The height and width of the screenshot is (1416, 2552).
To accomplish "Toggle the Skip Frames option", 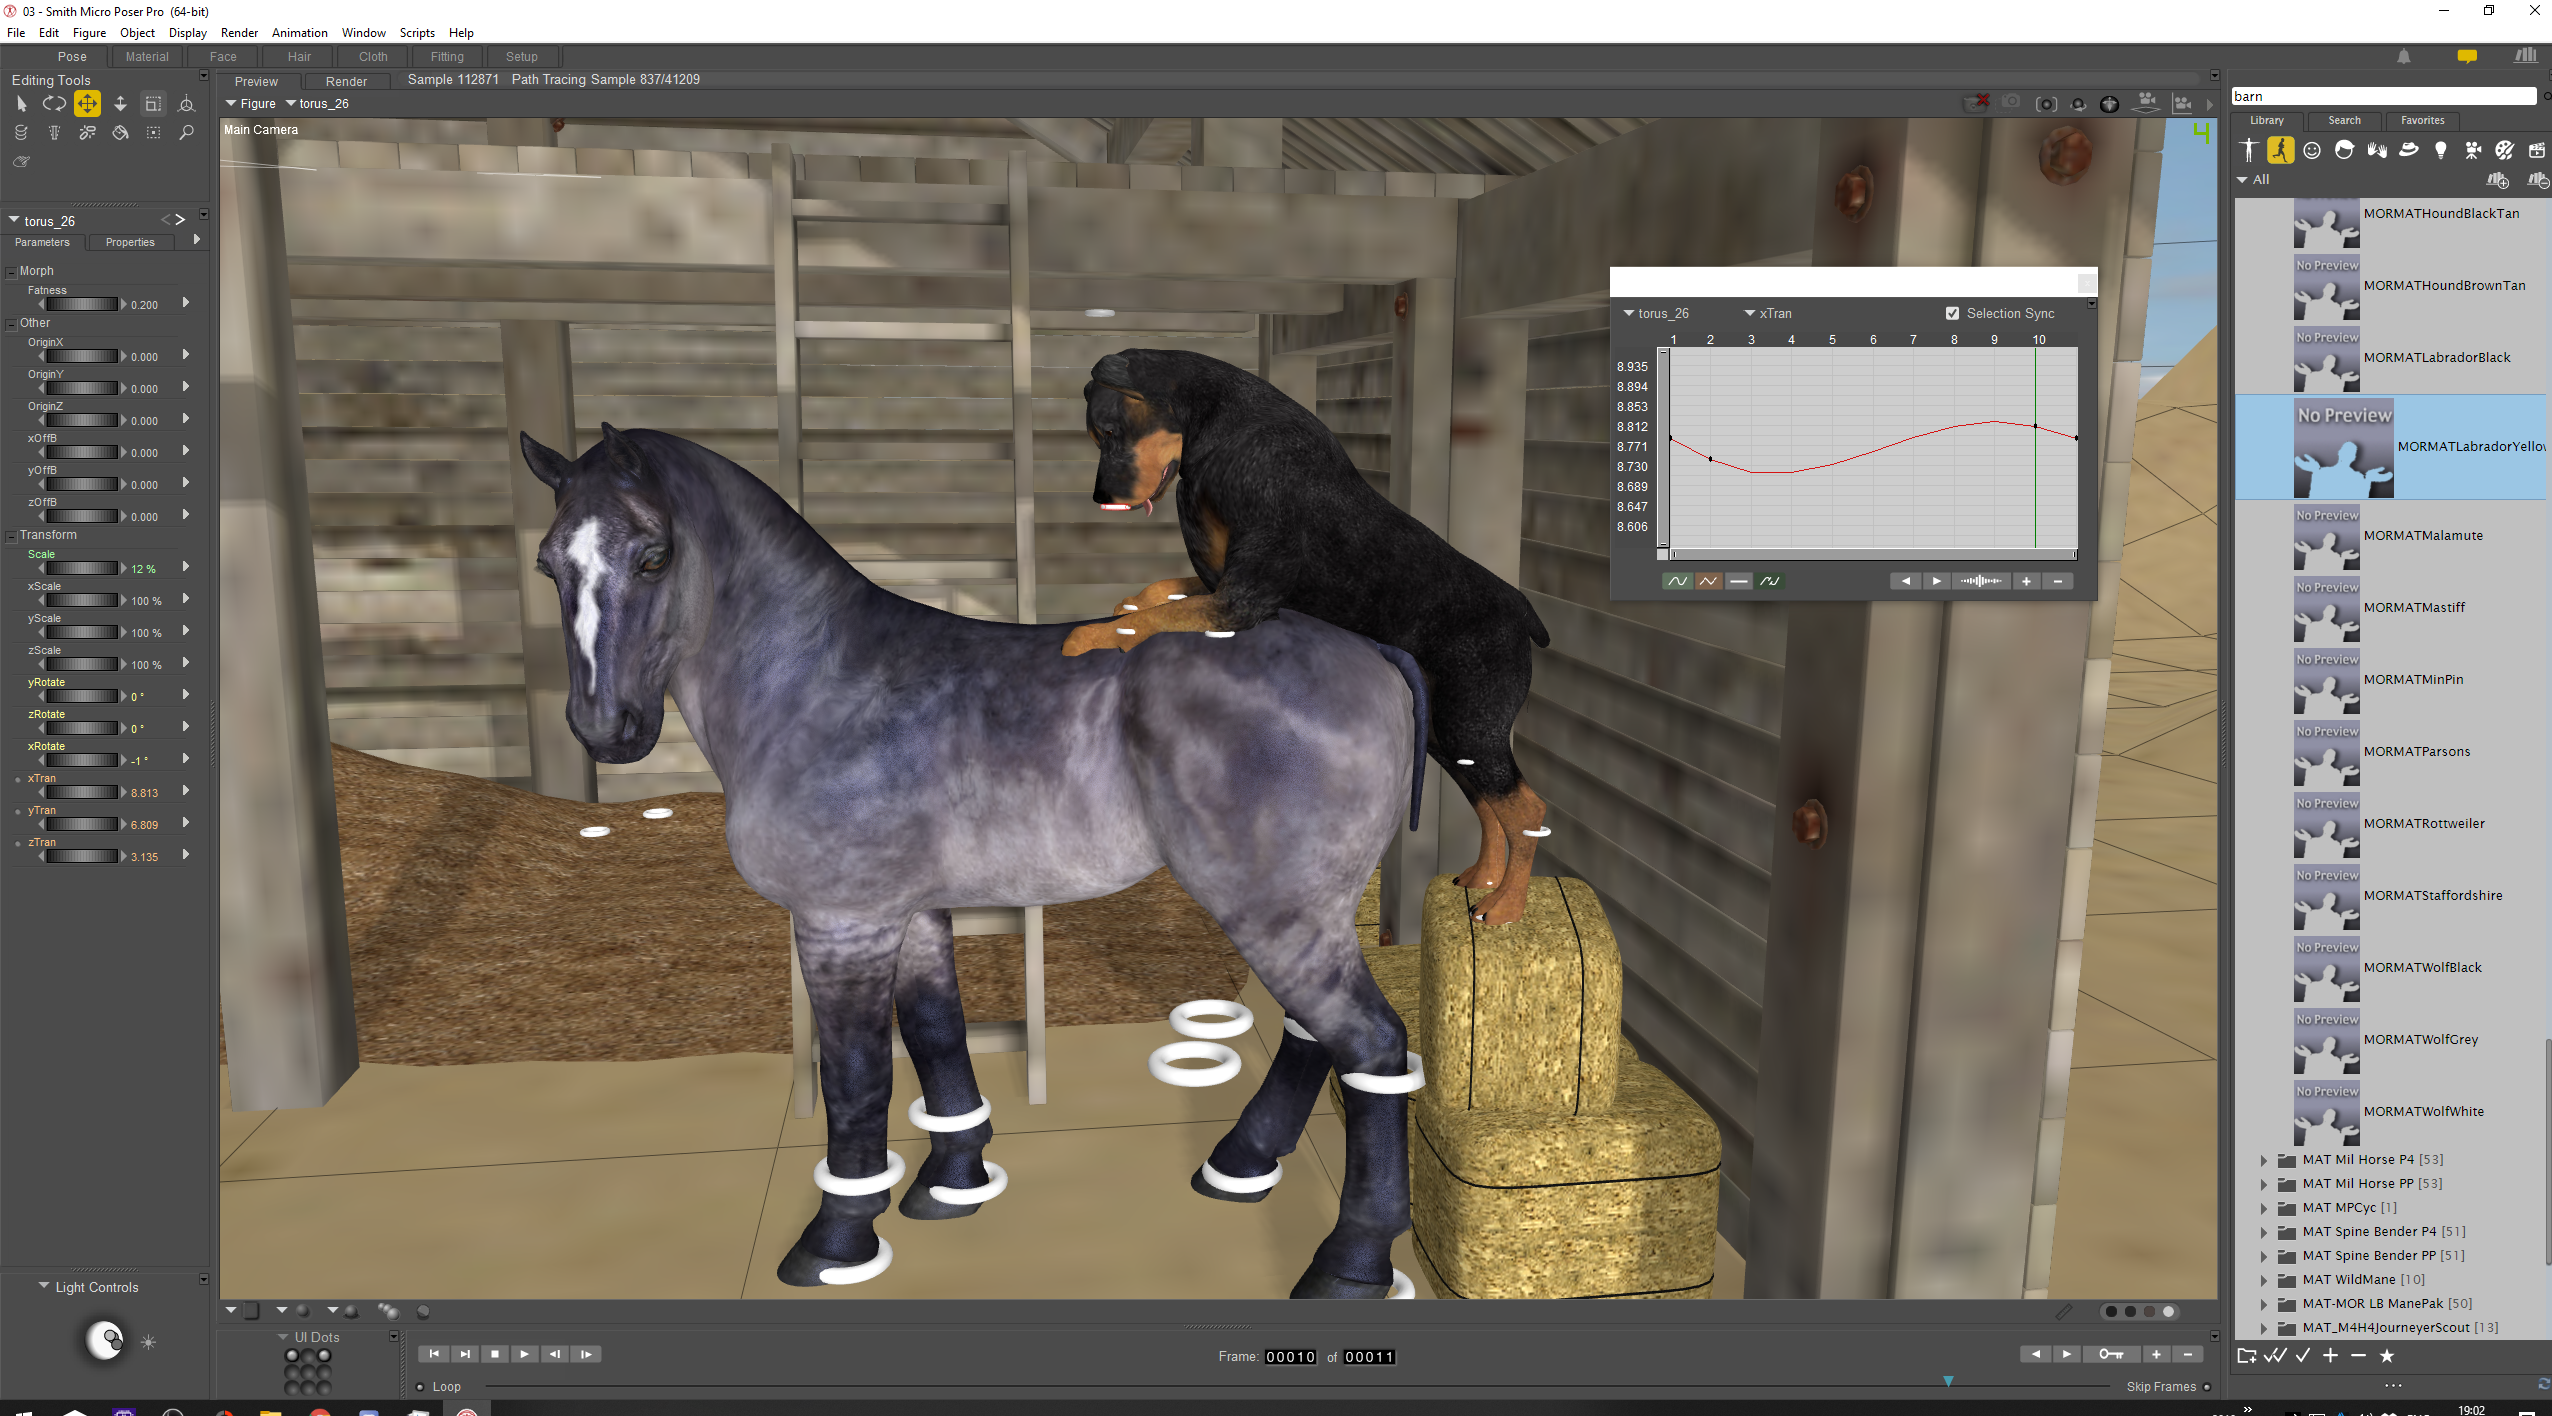I will [x=2206, y=1386].
